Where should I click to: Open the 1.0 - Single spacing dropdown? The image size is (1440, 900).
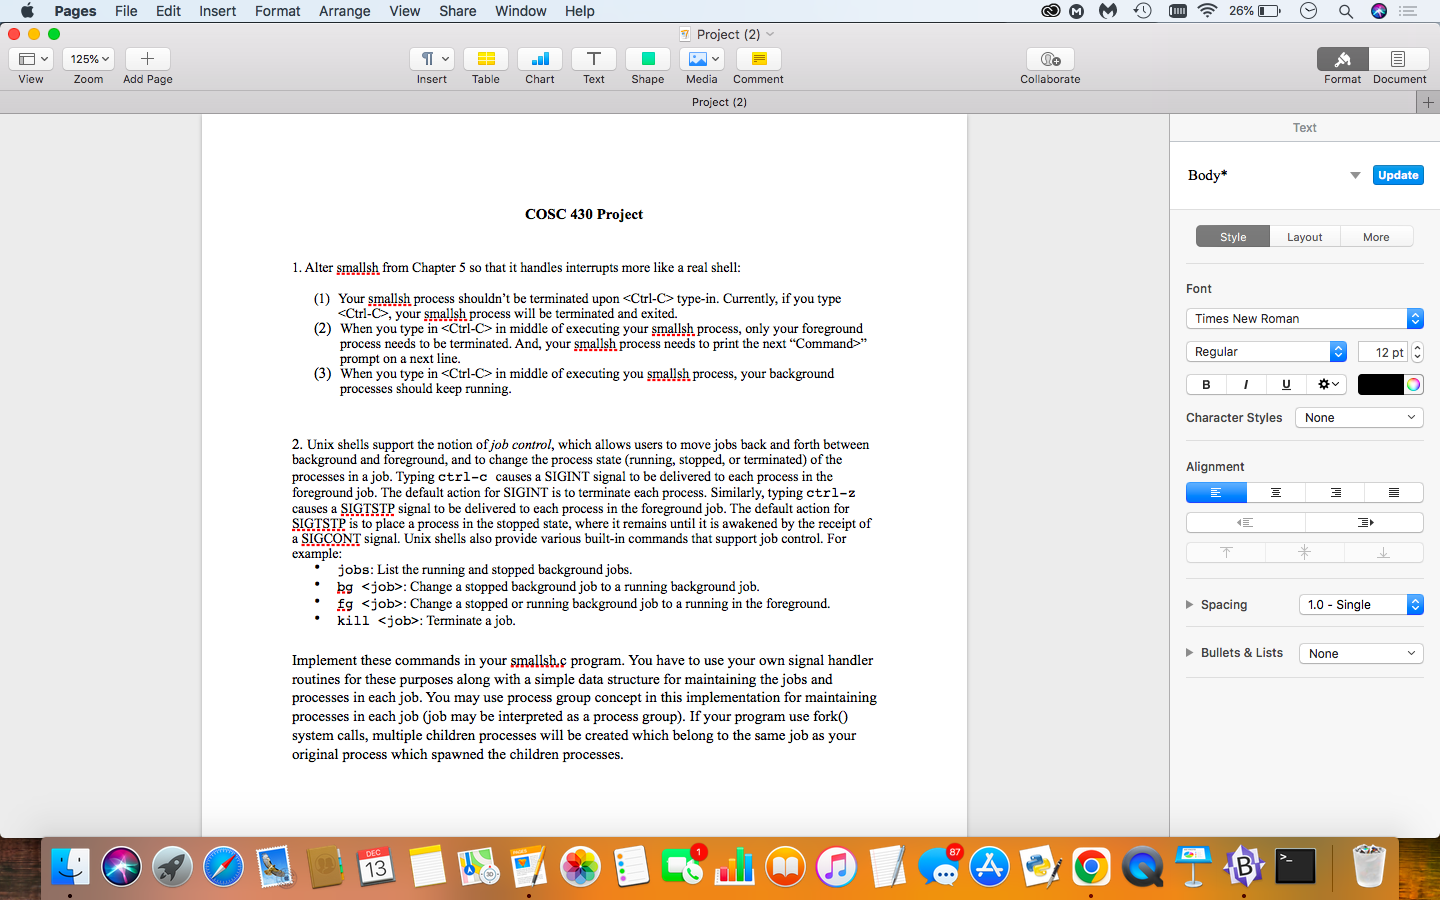(x=1361, y=604)
